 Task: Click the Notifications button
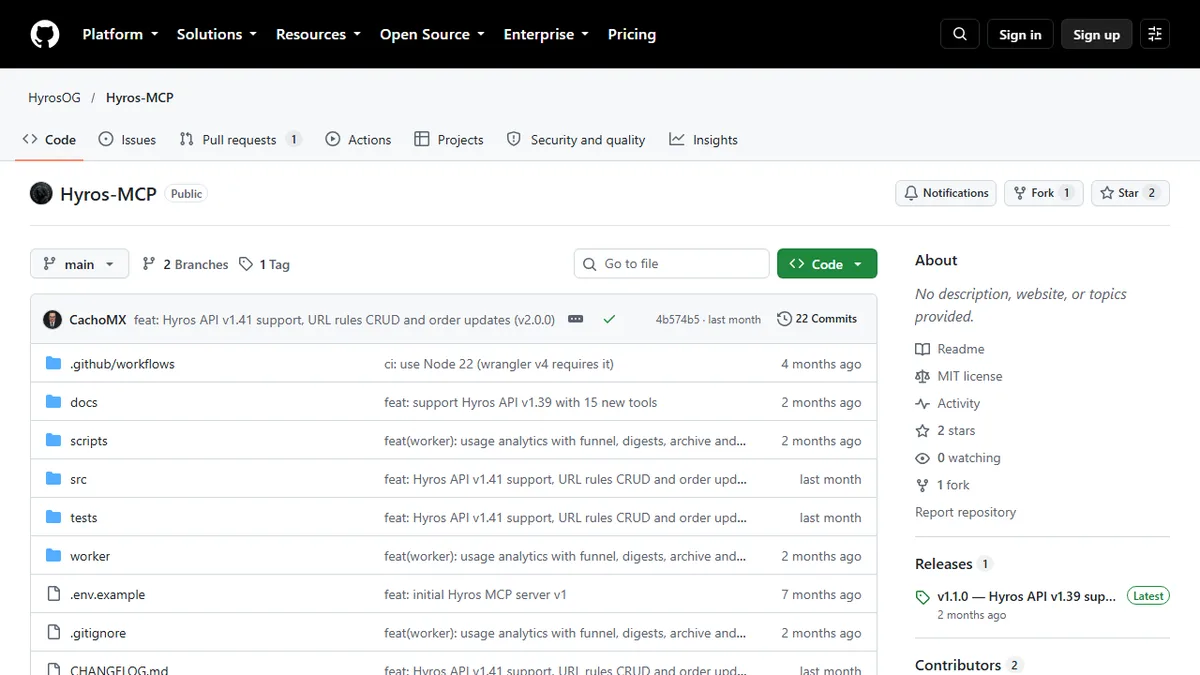[x=946, y=193]
